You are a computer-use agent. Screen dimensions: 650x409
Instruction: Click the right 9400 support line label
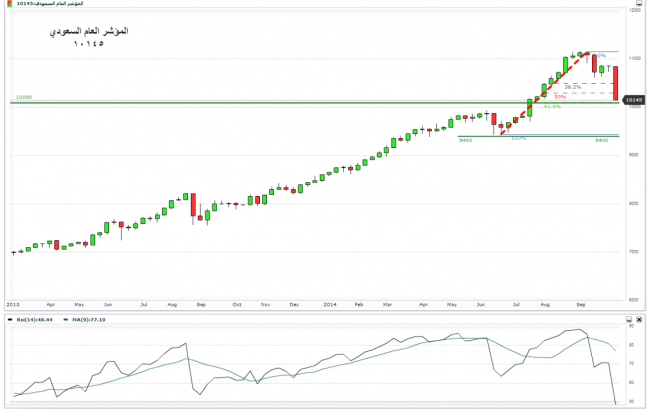coord(601,140)
